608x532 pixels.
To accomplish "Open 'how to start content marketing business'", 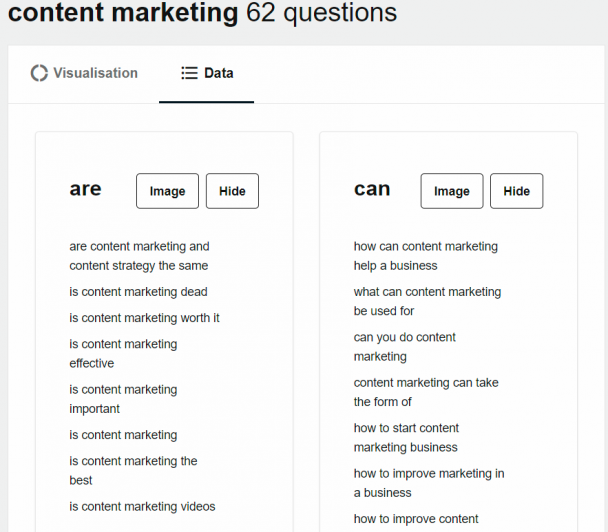I will [x=406, y=437].
